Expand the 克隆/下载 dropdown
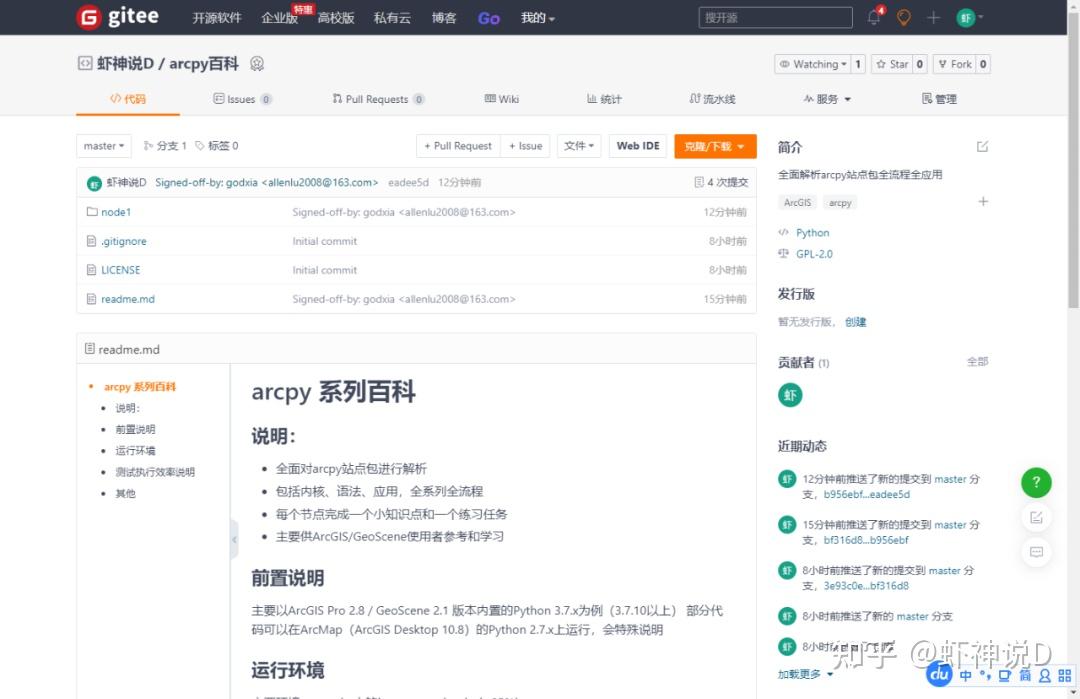Screen dimensions: 1080x699 coord(714,145)
